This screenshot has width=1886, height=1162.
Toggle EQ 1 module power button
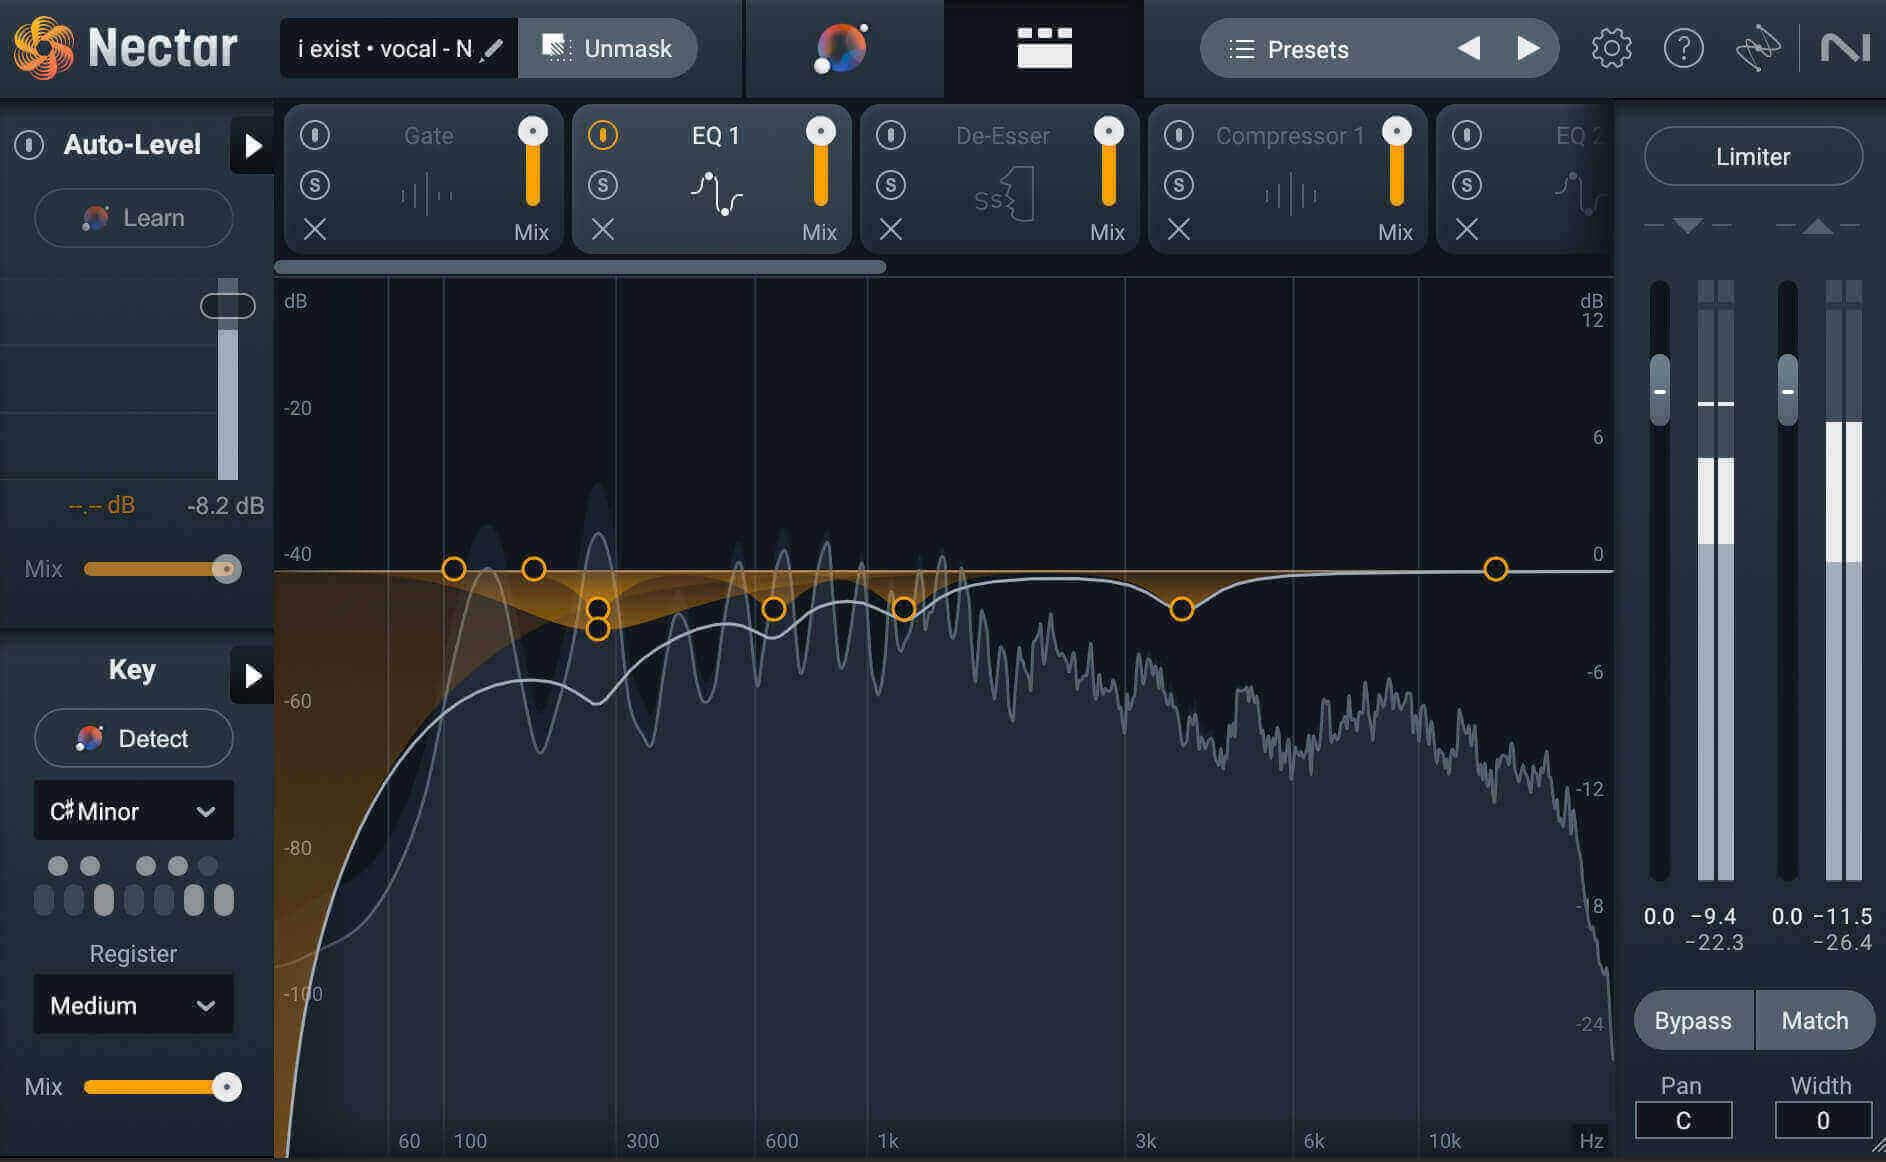click(x=603, y=134)
